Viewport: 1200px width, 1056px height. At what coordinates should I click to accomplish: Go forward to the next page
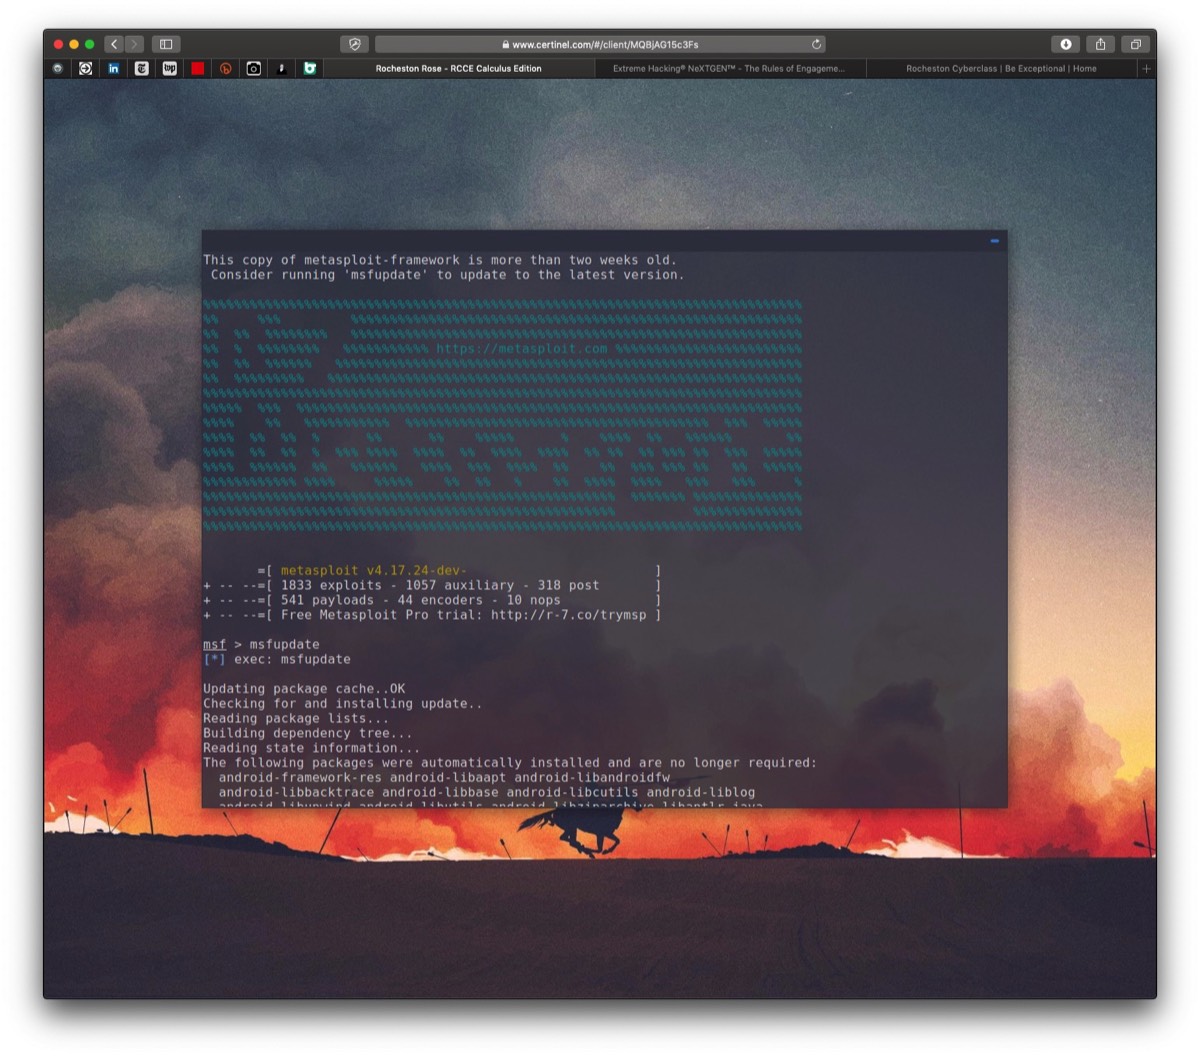pyautogui.click(x=135, y=44)
